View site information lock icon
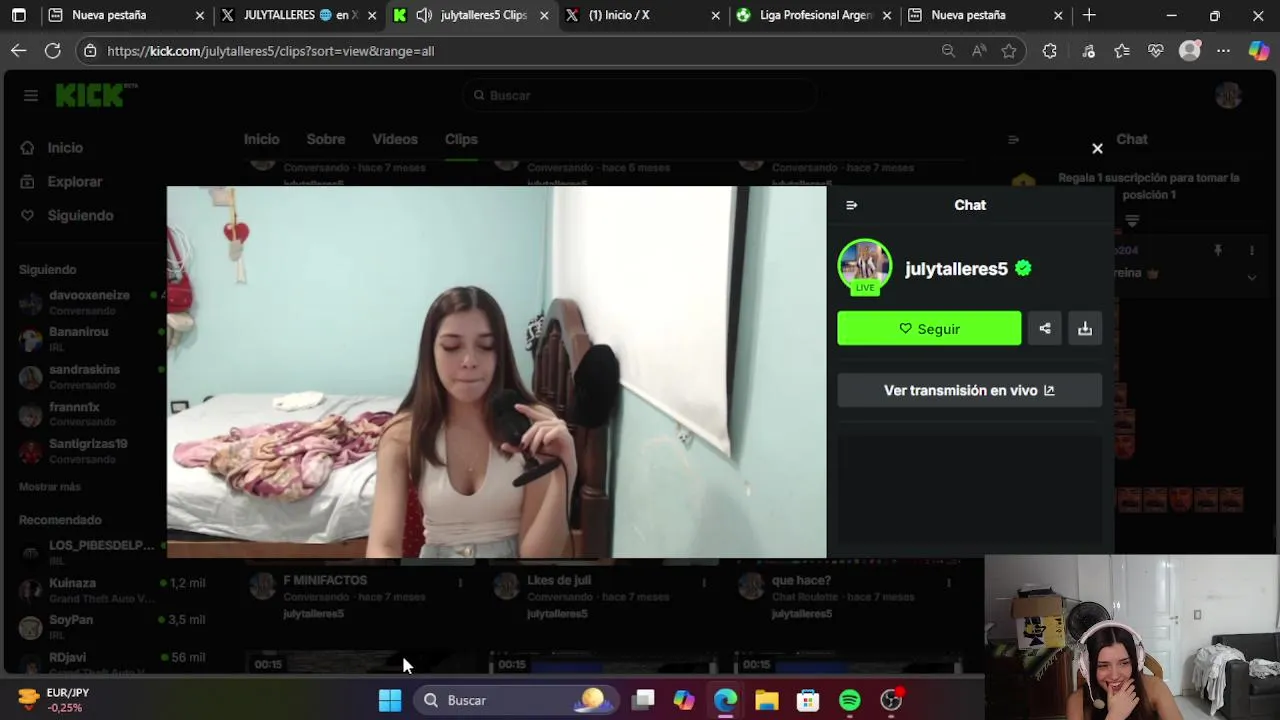Image resolution: width=1280 pixels, height=720 pixels. [90, 50]
